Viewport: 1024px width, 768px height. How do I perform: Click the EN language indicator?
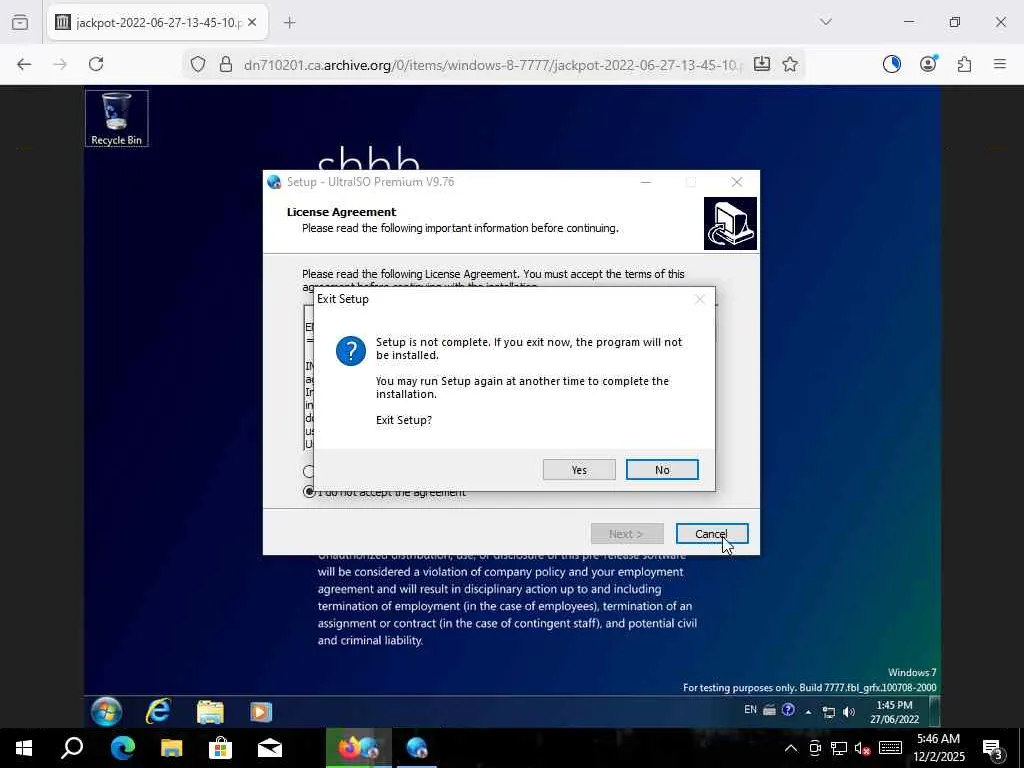750,710
